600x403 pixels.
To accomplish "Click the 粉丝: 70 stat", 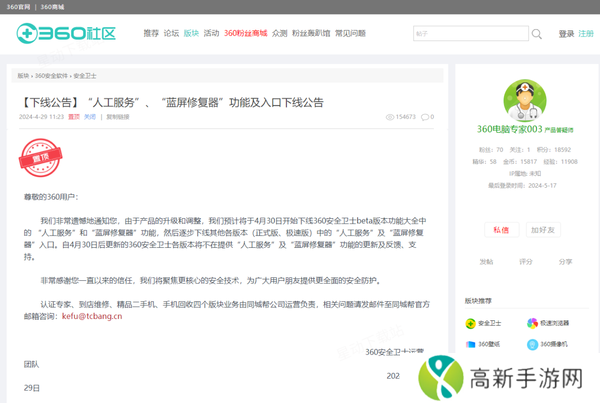I will 491,150.
